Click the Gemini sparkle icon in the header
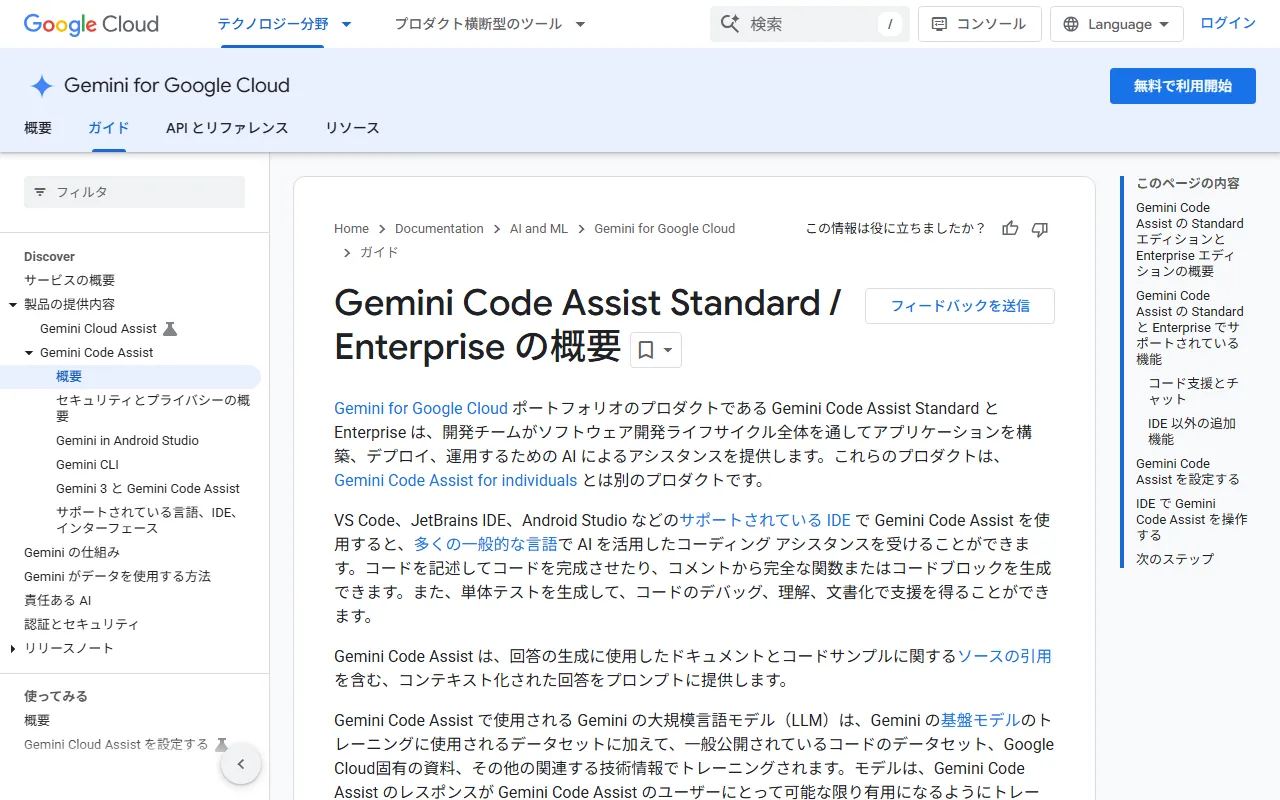 click(x=41, y=86)
